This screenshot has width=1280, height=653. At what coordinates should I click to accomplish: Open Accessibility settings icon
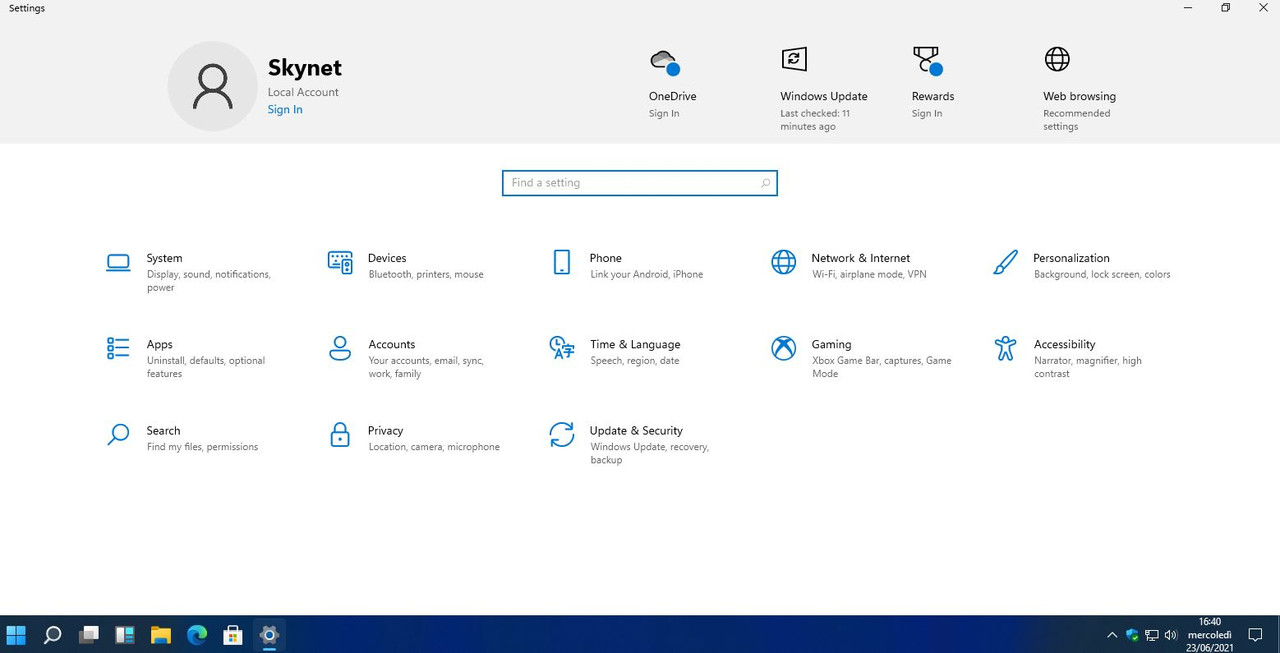click(1005, 348)
